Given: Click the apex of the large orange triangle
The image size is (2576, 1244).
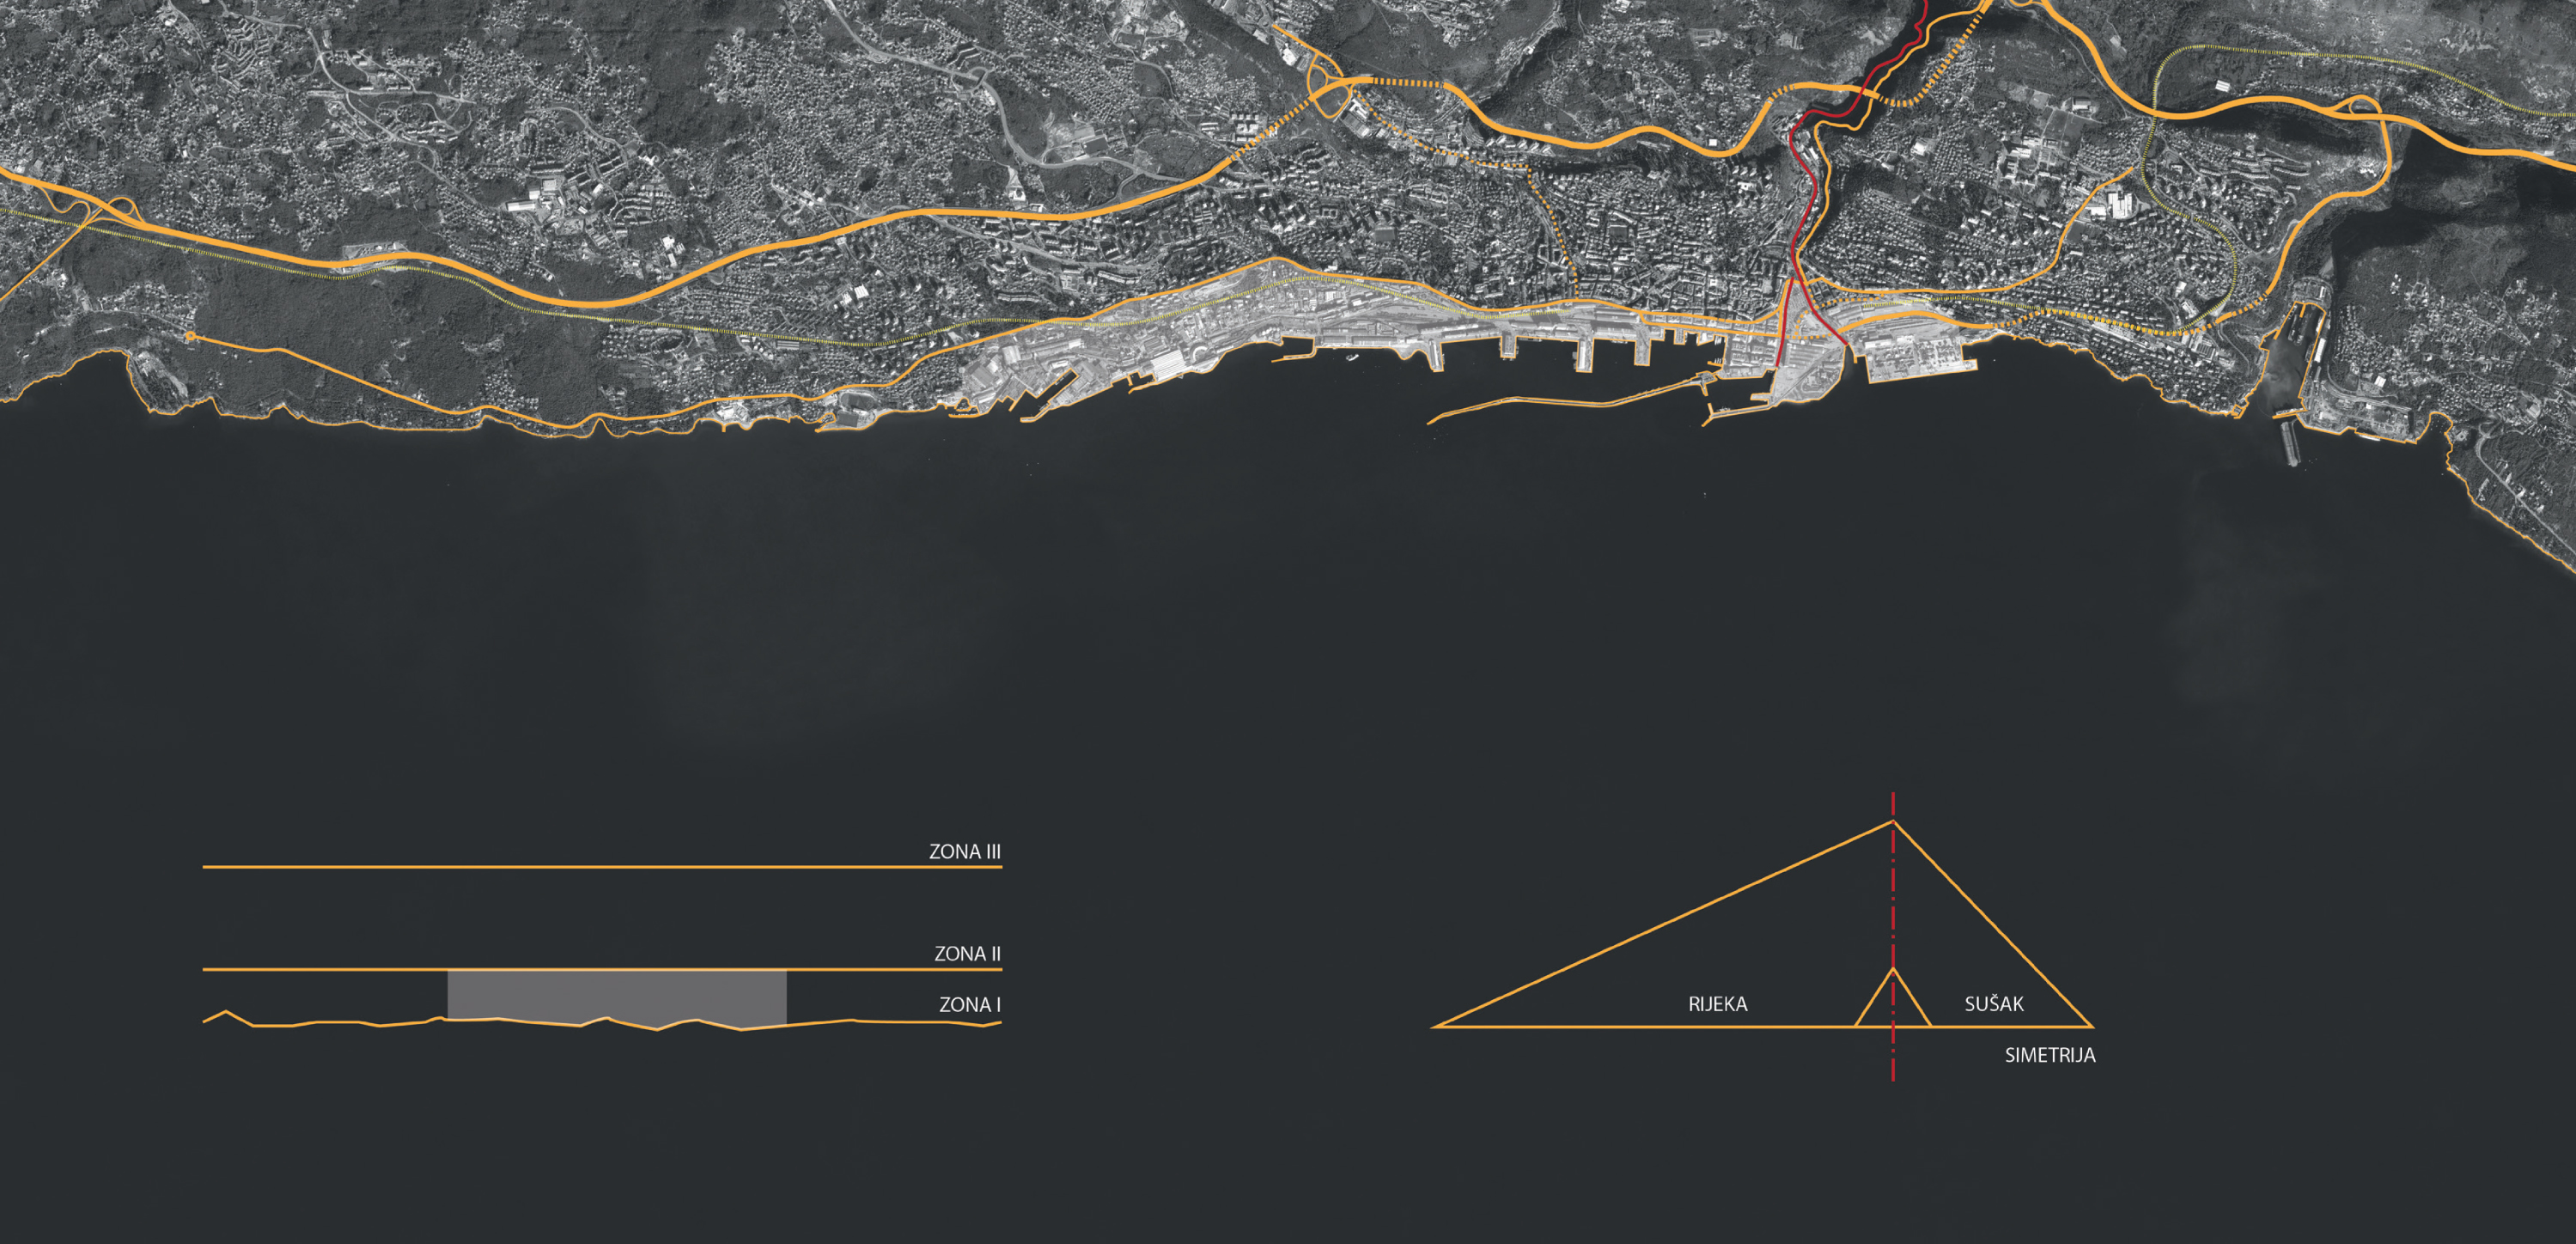Looking at the screenshot, I should (1892, 822).
